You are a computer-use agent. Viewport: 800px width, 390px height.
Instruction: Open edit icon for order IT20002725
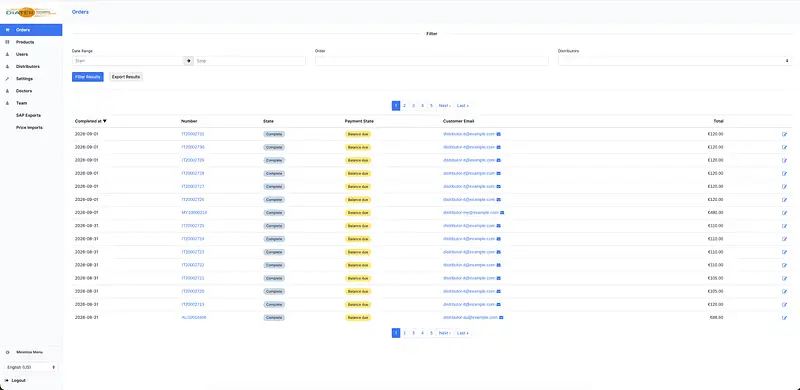point(784,226)
